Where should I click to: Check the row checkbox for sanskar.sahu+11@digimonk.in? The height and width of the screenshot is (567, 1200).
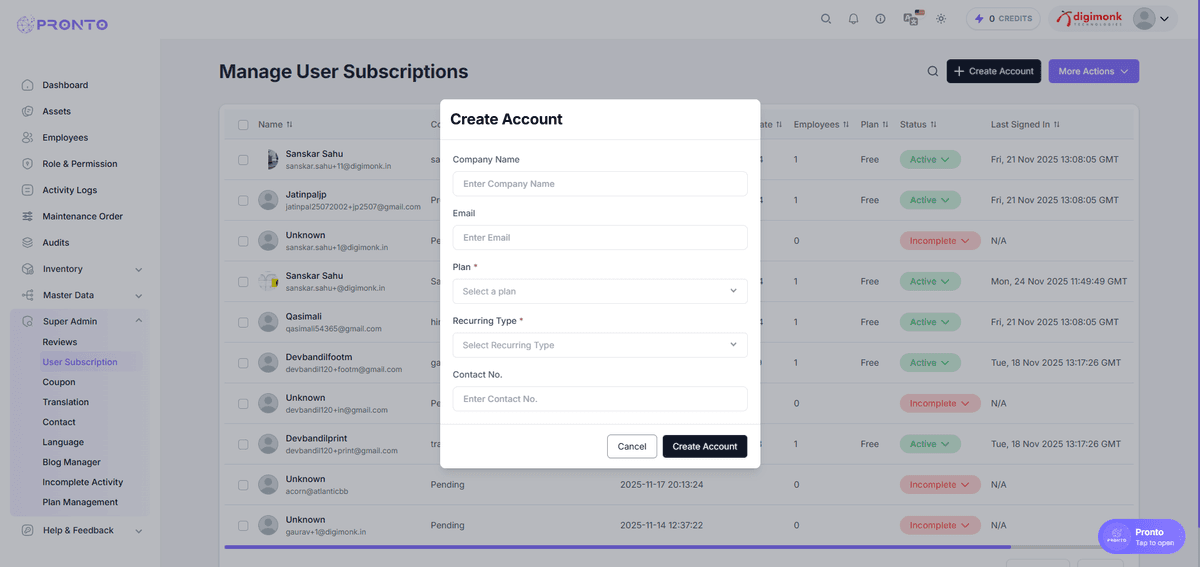click(x=243, y=160)
